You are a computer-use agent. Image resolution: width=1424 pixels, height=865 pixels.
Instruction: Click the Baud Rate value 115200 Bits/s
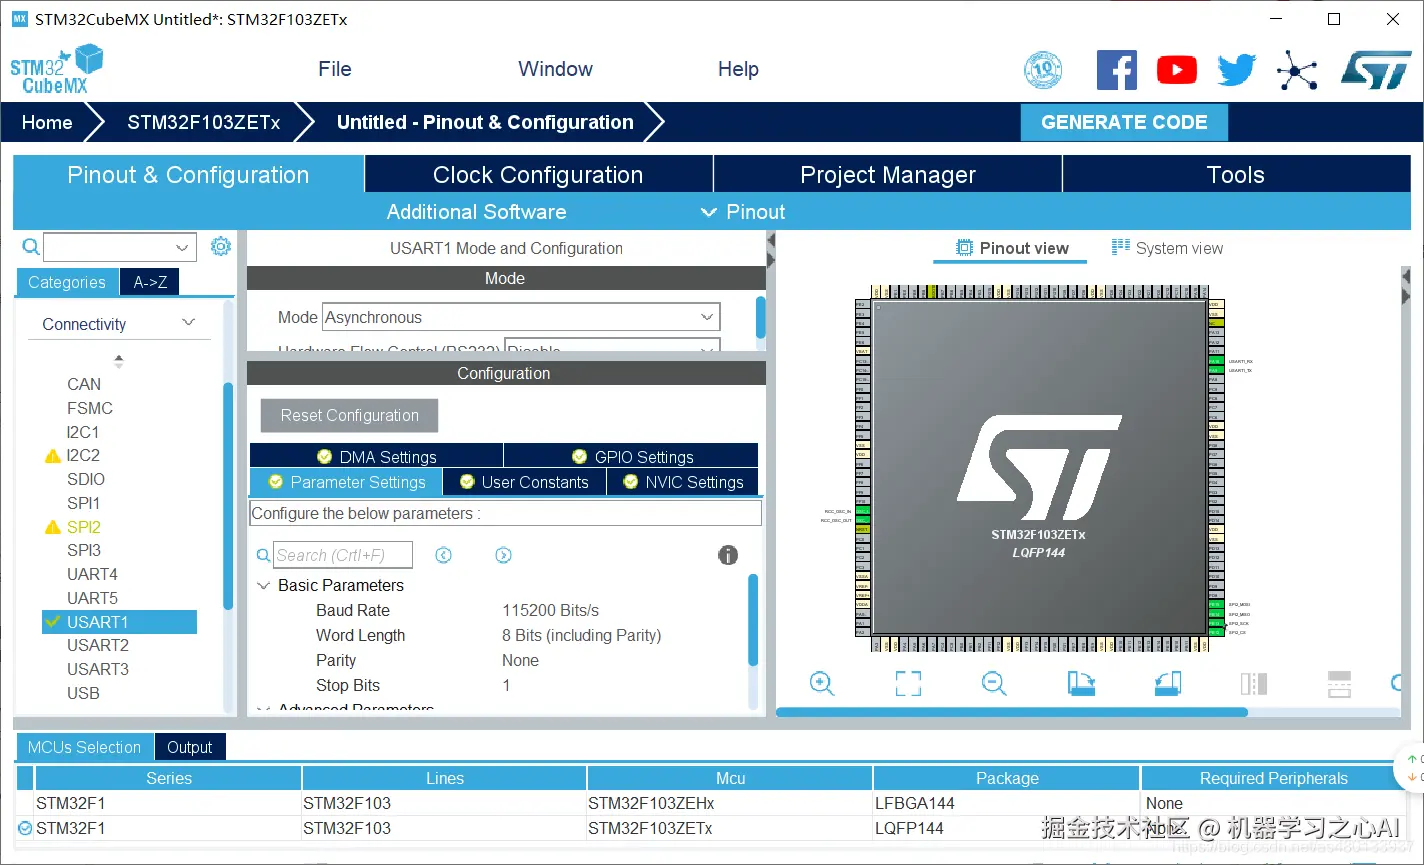tap(550, 610)
